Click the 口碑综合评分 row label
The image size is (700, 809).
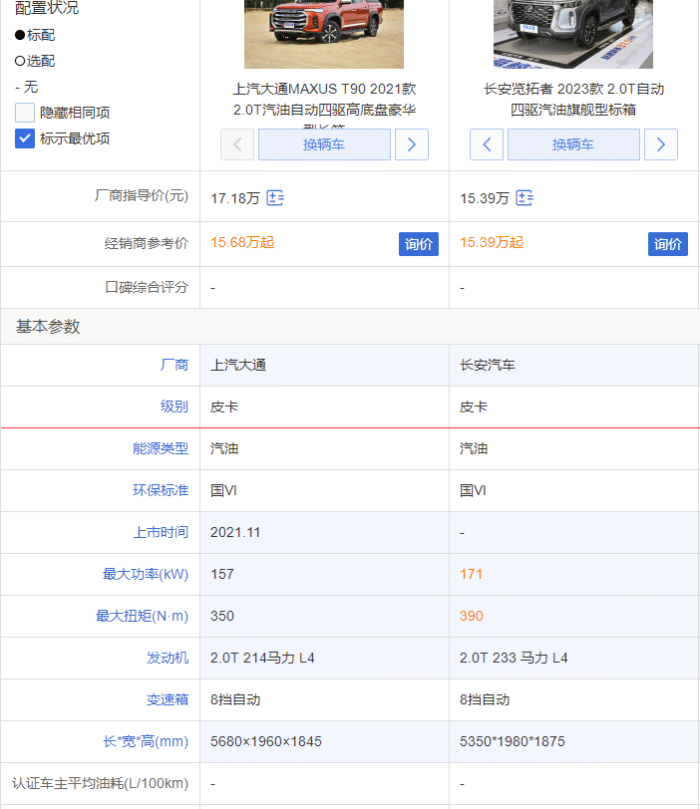pyautogui.click(x=146, y=287)
